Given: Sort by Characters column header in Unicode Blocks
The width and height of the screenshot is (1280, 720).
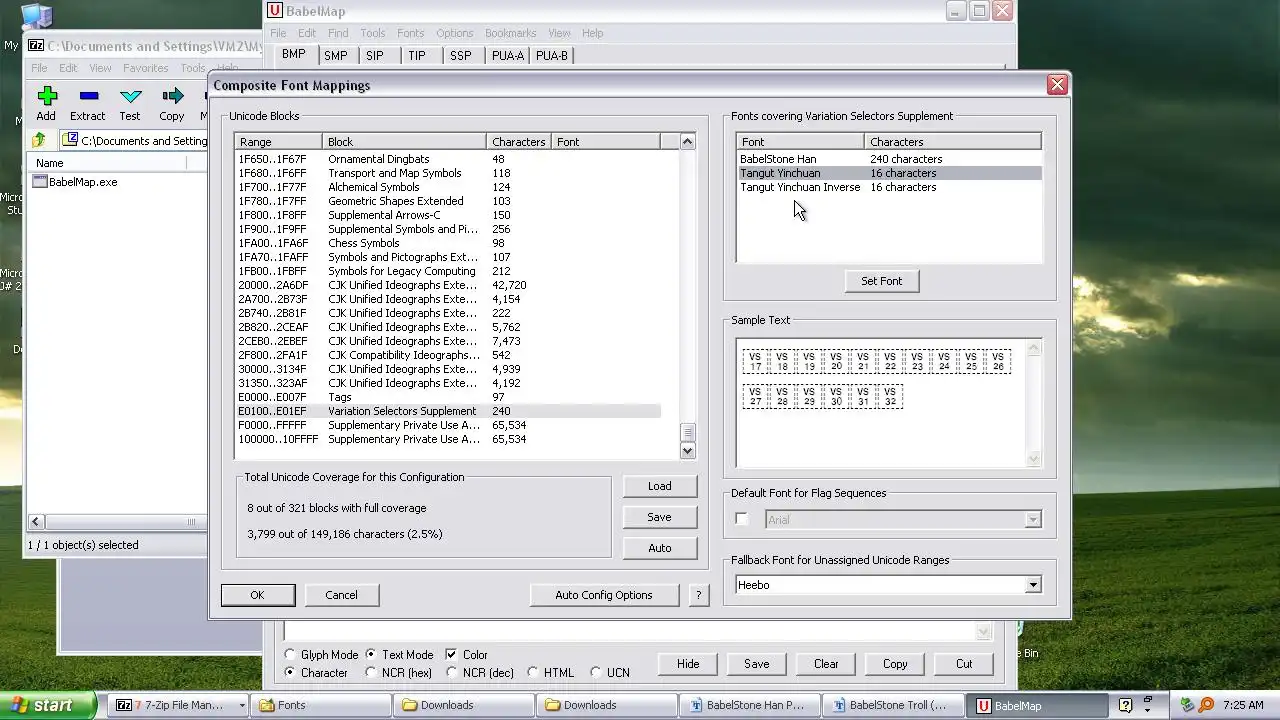Looking at the screenshot, I should [518, 142].
